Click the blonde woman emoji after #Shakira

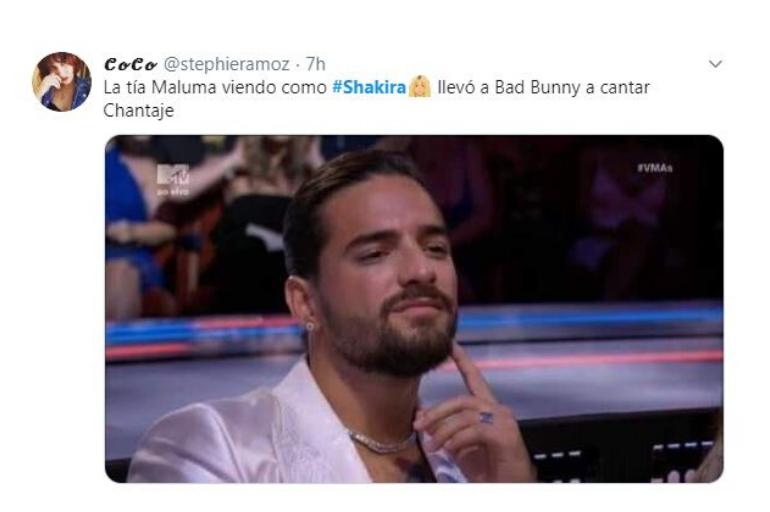(420, 87)
